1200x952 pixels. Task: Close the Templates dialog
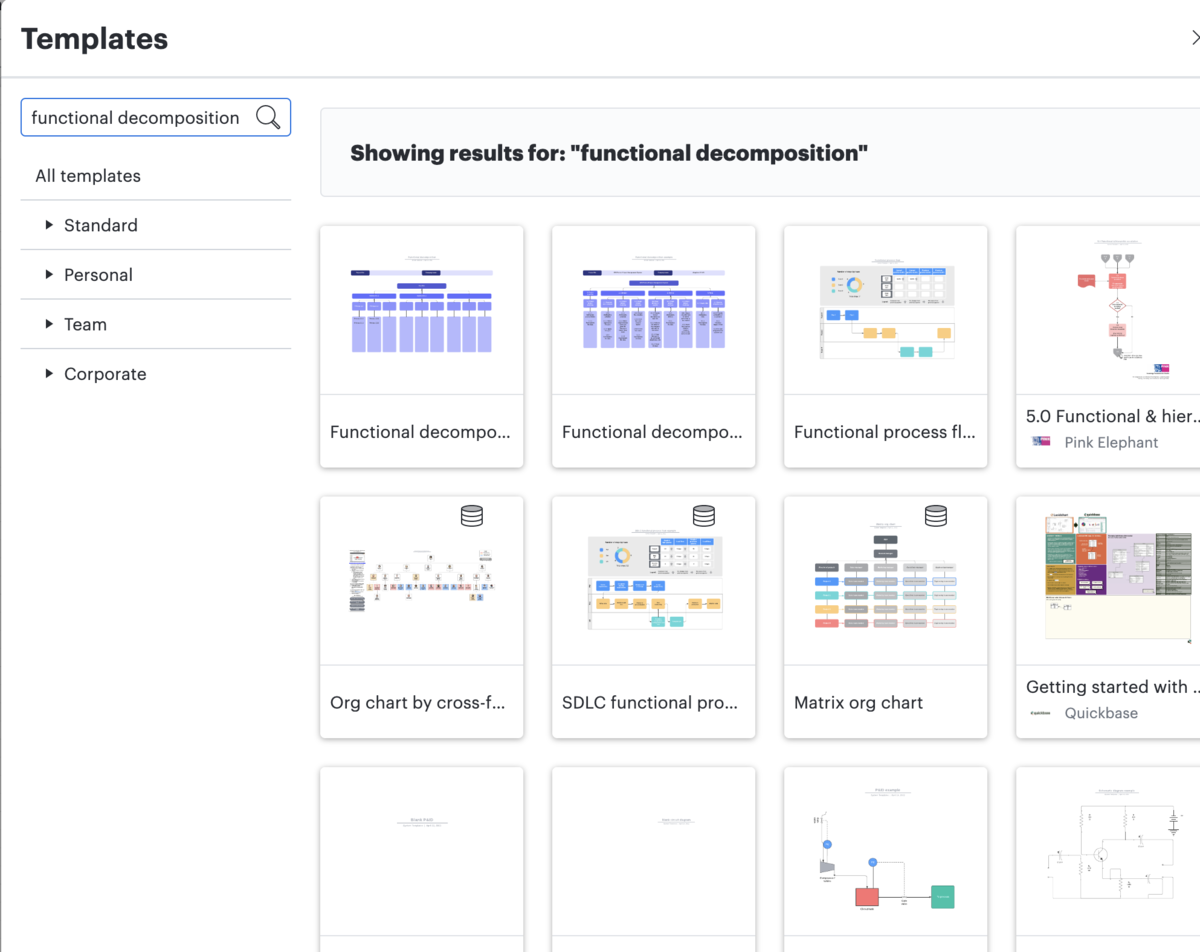pos(1195,38)
